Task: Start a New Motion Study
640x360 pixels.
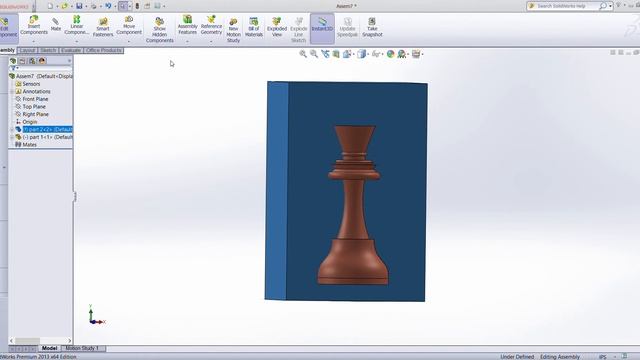Action: (x=233, y=30)
